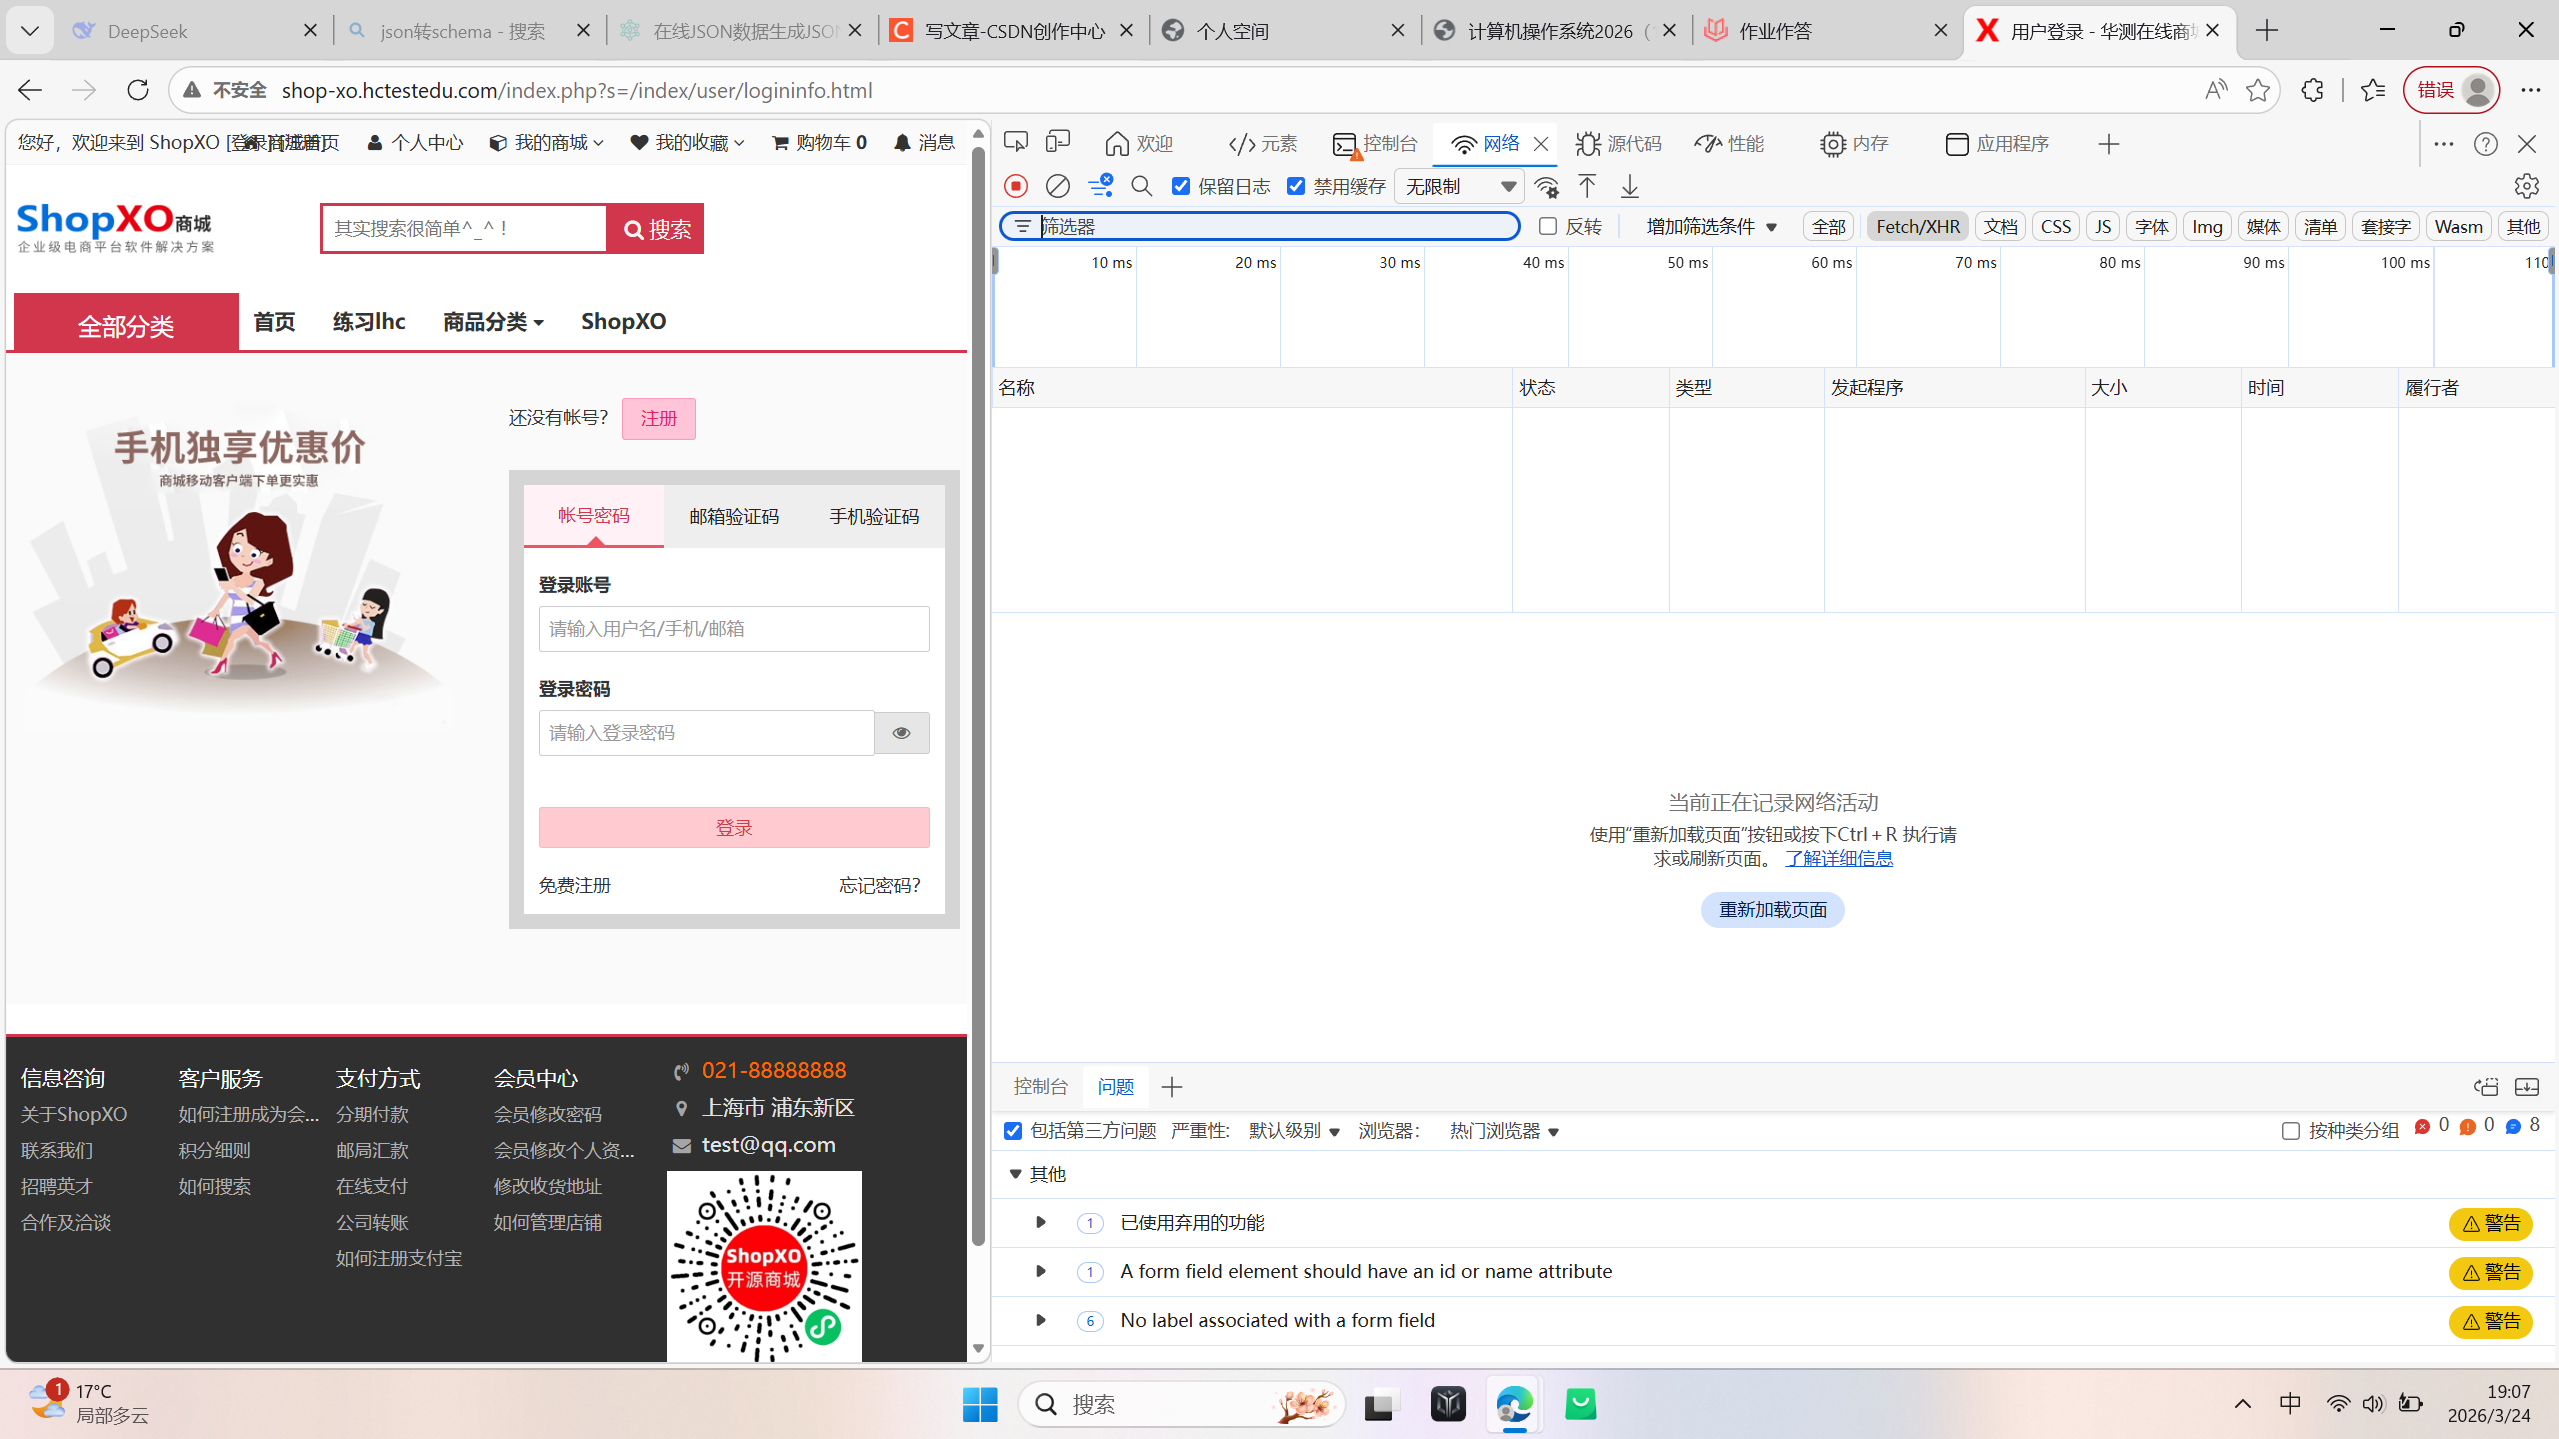
Task: Check the 按种类分组 checkbox
Action: click(2290, 1131)
